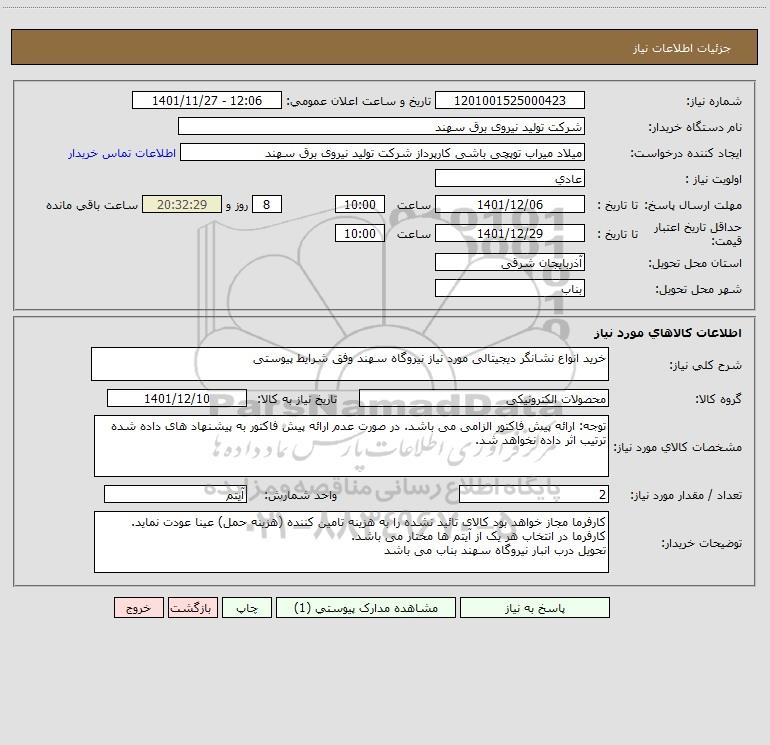Click the countdown timer 20:32:29
Screen dimensions: 770x745
pos(182,204)
